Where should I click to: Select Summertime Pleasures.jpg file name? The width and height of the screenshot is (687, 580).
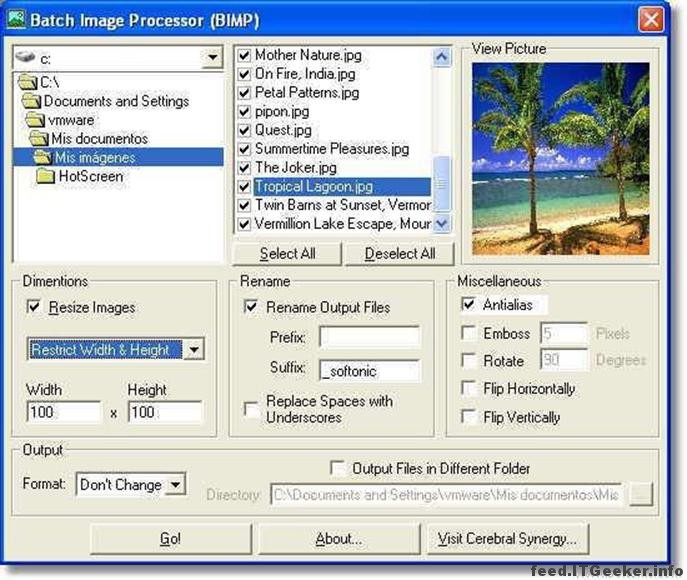(332, 149)
